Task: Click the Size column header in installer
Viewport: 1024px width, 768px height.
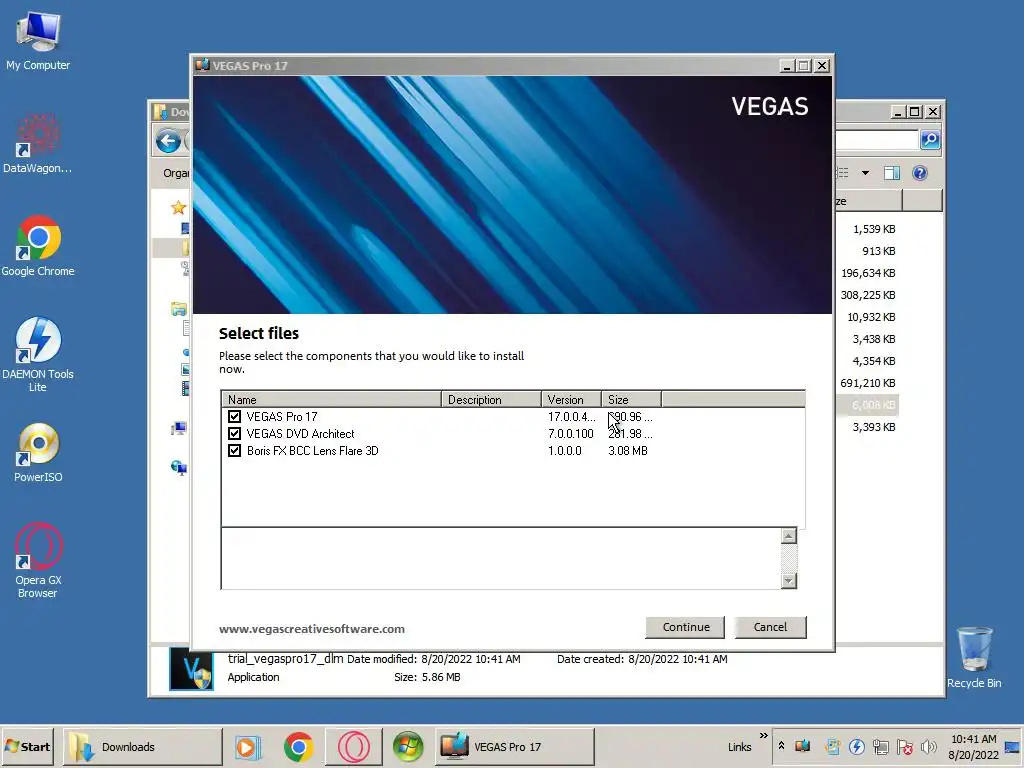Action: pyautogui.click(x=631, y=399)
